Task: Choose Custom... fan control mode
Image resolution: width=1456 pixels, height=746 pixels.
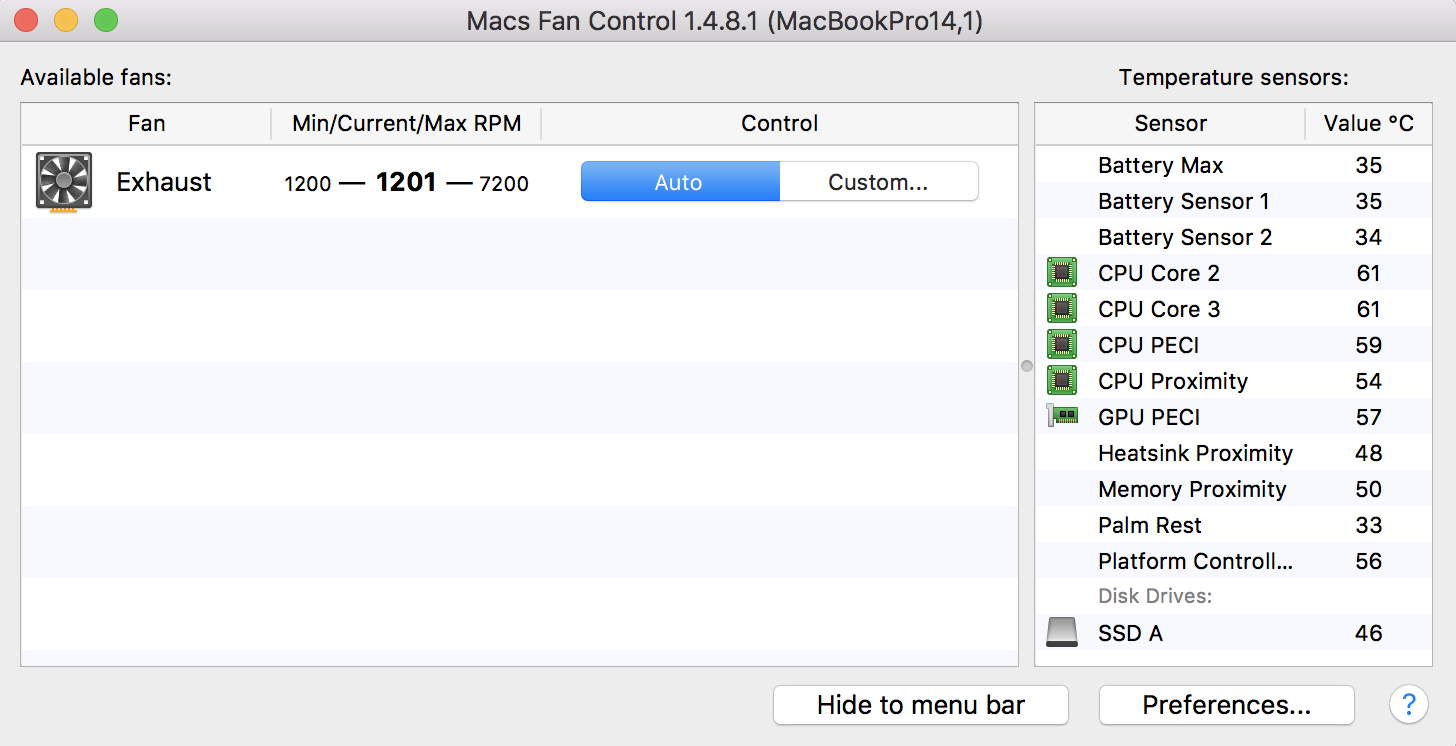Action: click(878, 182)
